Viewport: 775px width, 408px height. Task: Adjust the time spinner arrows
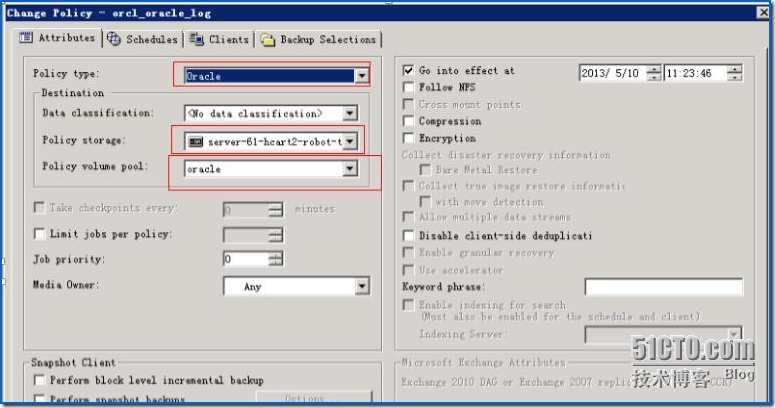tap(734, 73)
